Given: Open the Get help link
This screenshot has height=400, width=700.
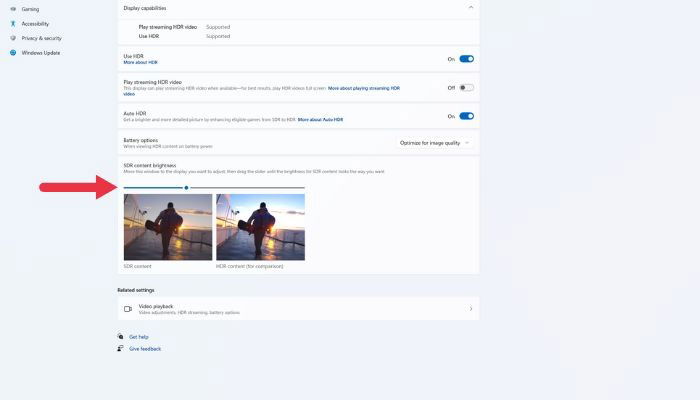Looking at the screenshot, I should (139, 337).
